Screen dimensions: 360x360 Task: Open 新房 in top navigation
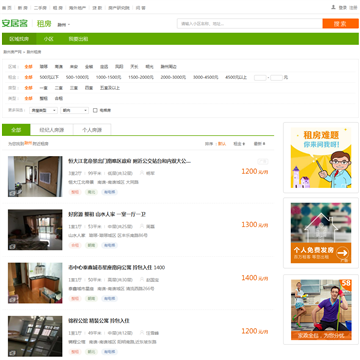23,8
